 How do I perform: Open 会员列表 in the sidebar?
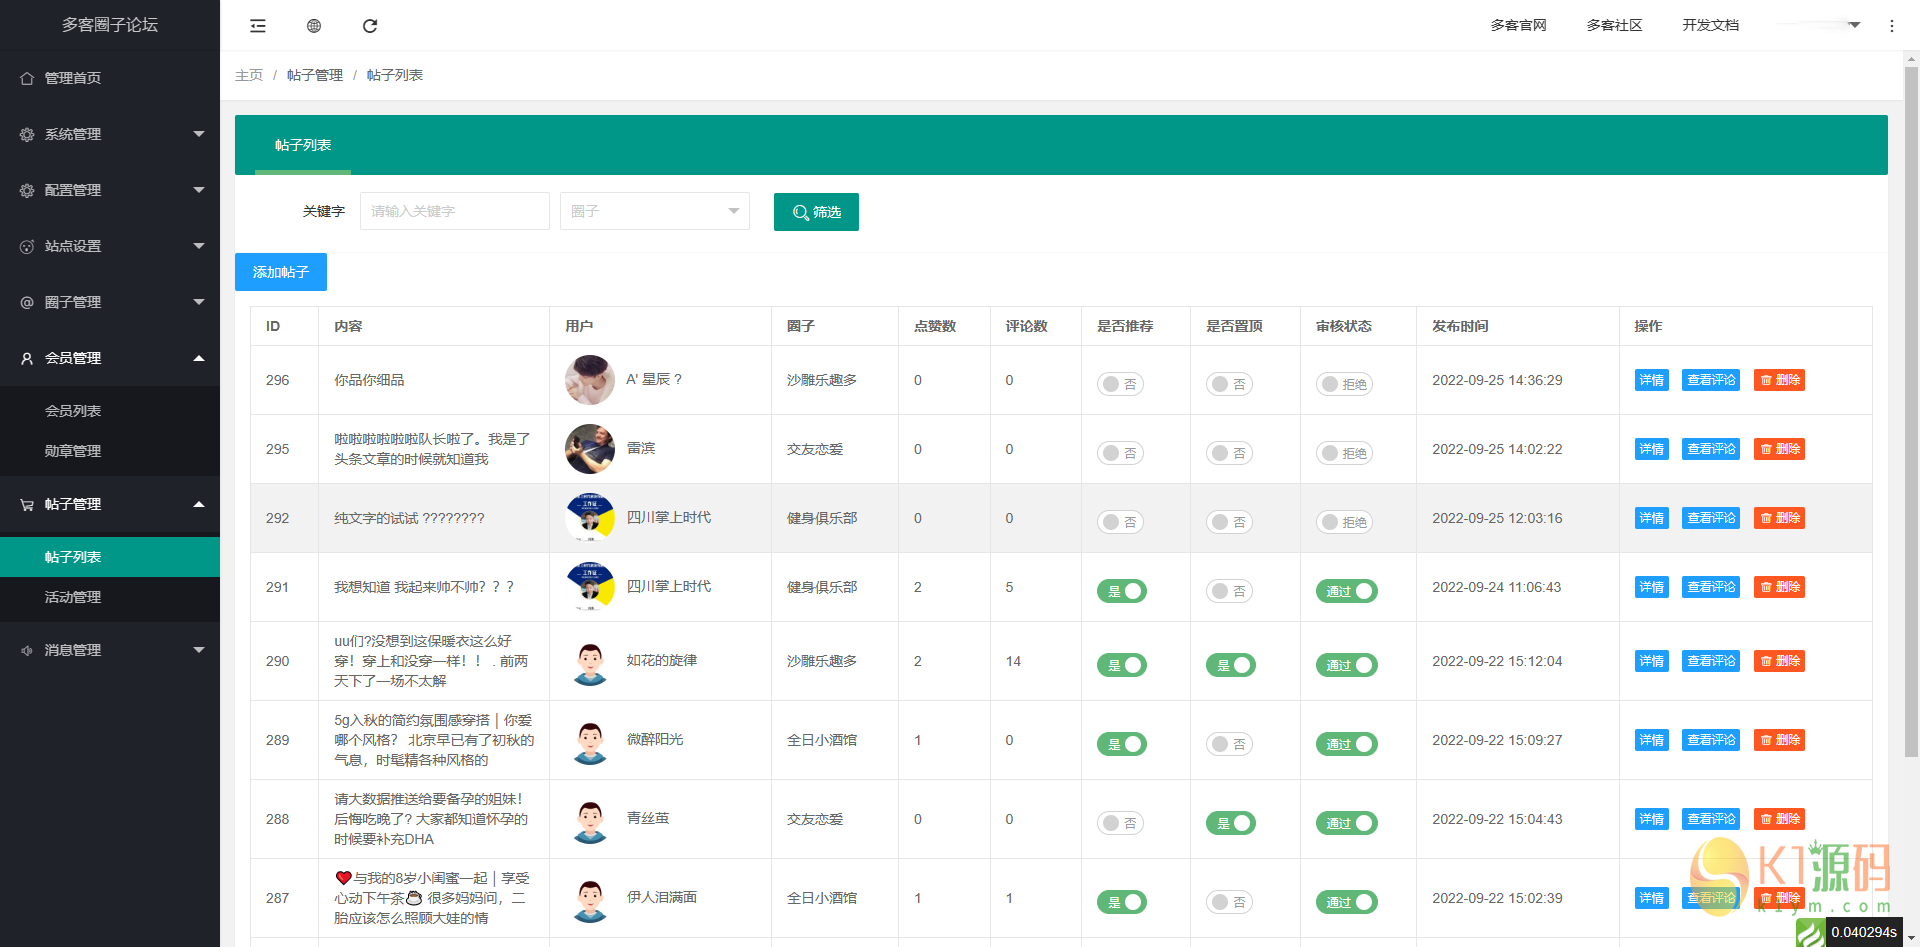pyautogui.click(x=73, y=411)
